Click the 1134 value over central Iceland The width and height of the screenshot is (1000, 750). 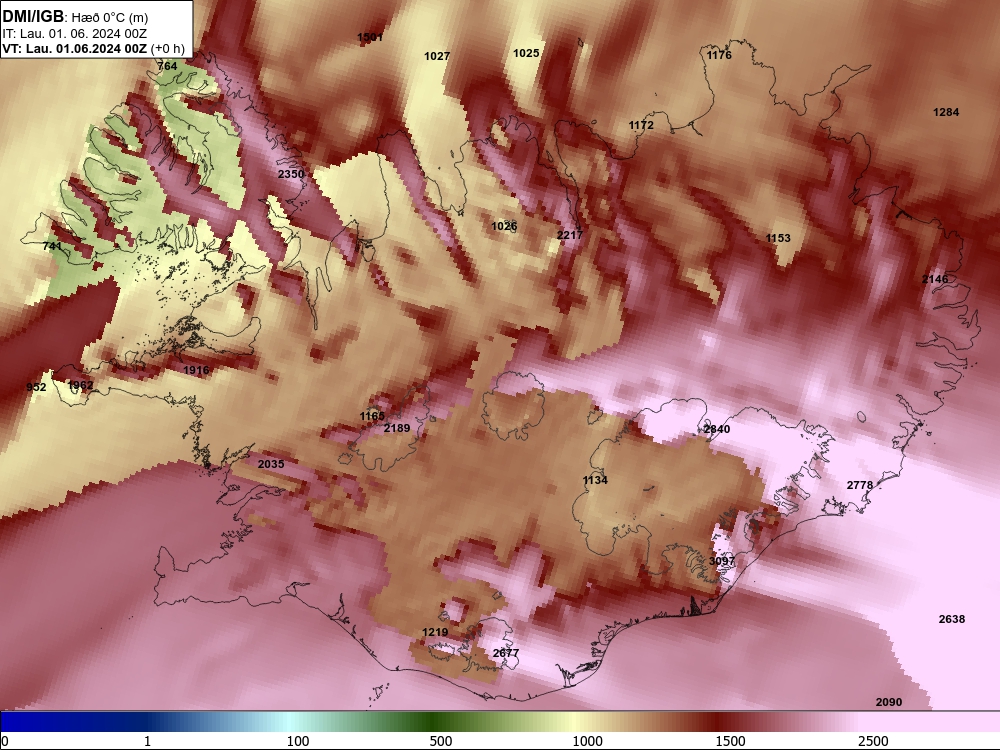(x=595, y=480)
